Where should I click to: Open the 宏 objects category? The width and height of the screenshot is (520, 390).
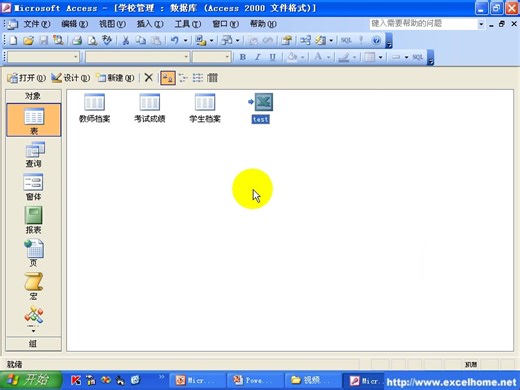34,286
